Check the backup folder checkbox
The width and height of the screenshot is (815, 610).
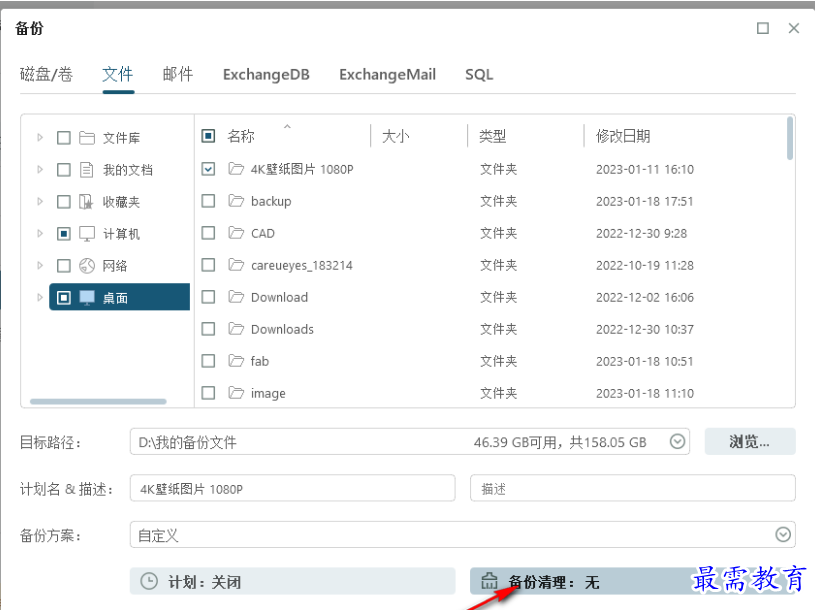208,201
